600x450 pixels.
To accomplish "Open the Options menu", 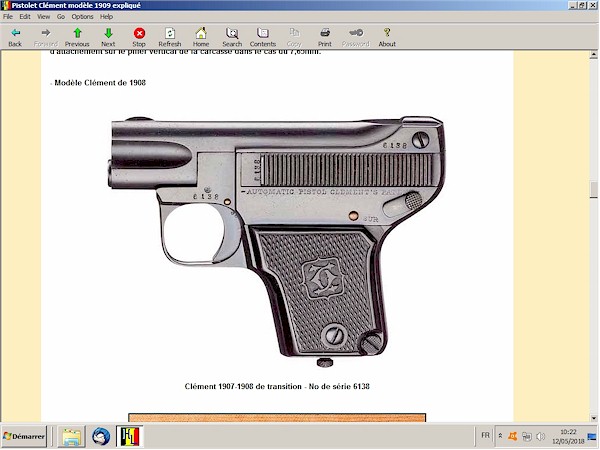I will click(x=82, y=16).
